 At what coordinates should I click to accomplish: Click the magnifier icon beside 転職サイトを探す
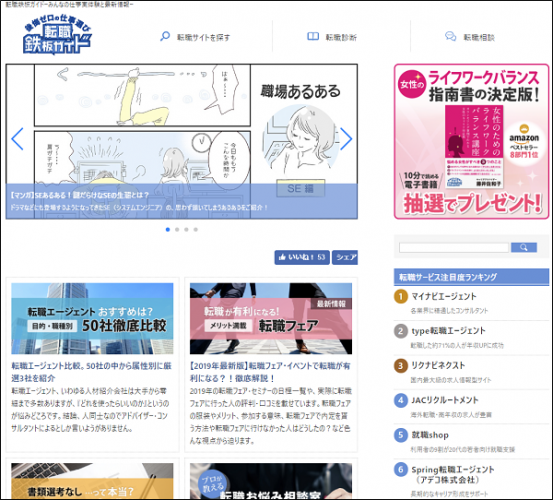[165, 36]
